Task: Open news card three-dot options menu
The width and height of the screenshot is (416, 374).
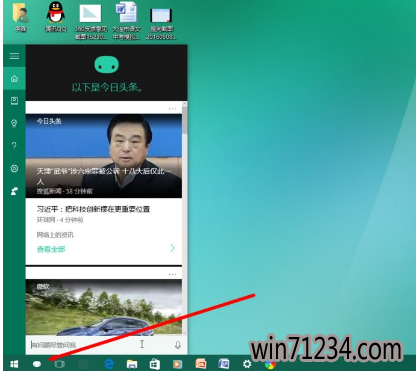Action: coord(172,109)
